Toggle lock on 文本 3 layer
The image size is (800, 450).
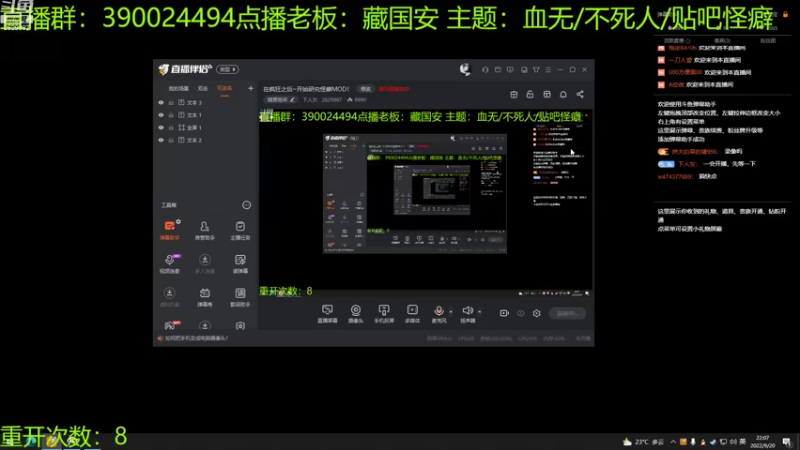pyautogui.click(x=171, y=103)
